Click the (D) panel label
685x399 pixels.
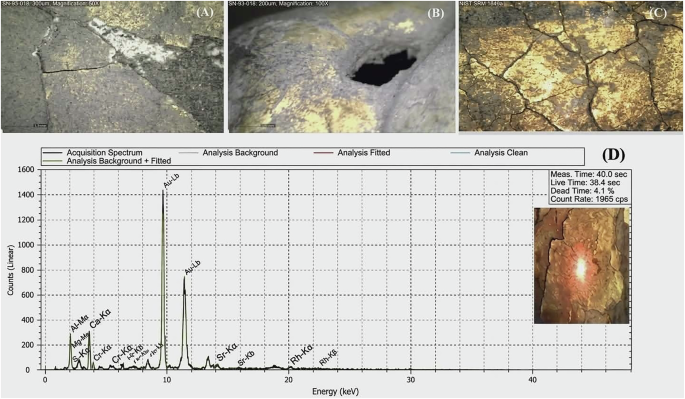(x=613, y=155)
